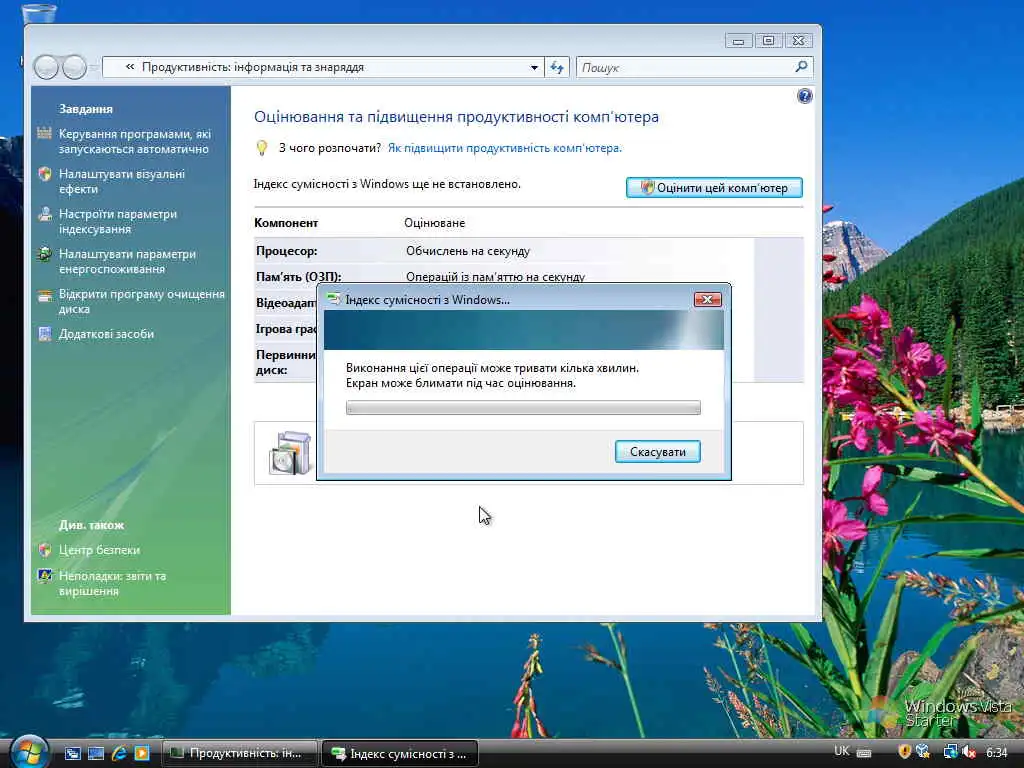1024x768 pixels.
Task: Switch to Продуктивність taskbar button
Action: click(240, 754)
